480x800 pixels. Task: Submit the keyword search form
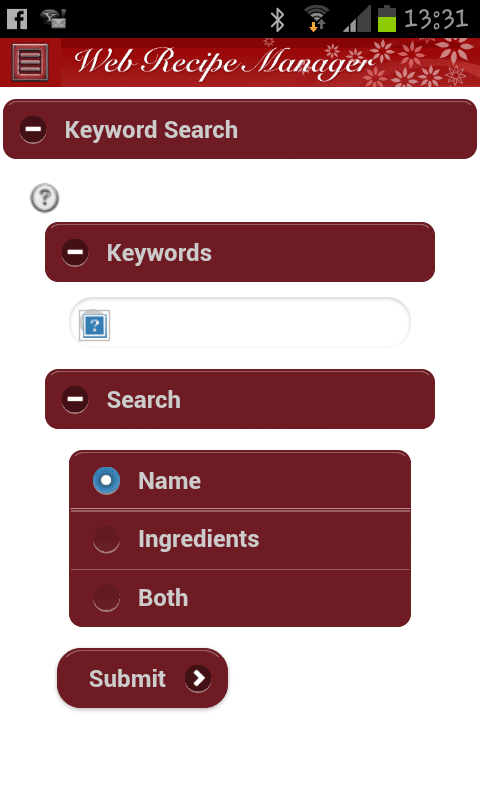tap(142, 679)
